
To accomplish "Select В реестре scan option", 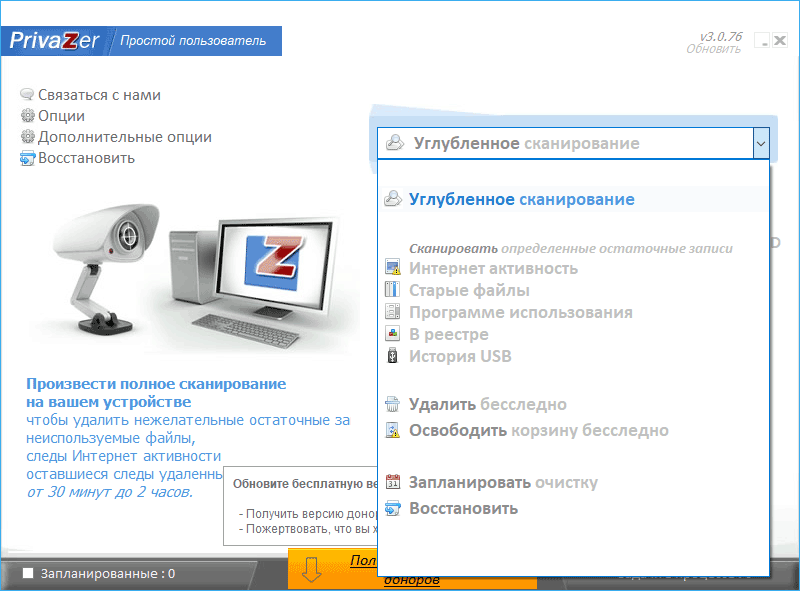I will click(x=448, y=334).
